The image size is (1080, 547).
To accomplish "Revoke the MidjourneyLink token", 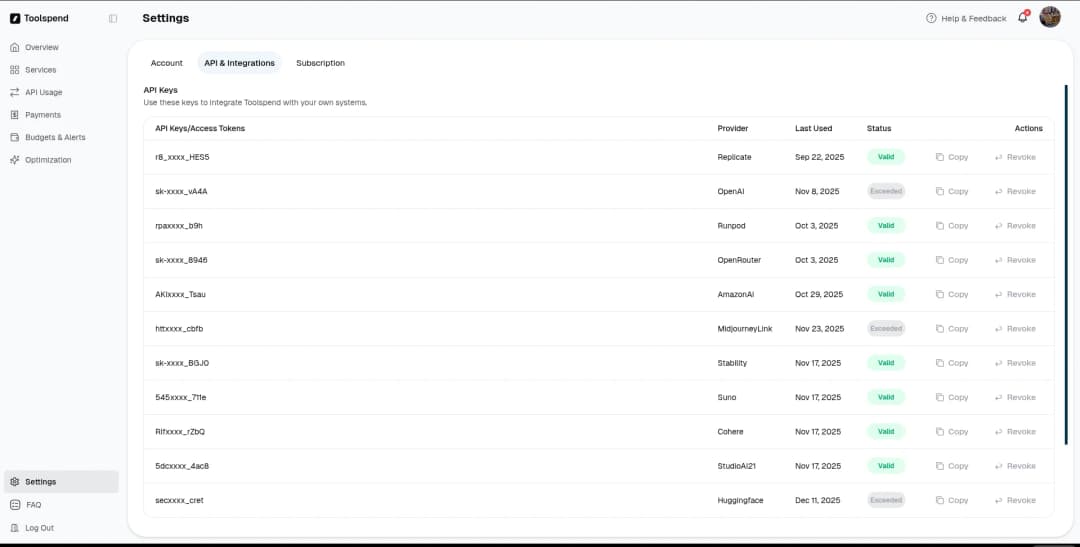I will click(1015, 329).
